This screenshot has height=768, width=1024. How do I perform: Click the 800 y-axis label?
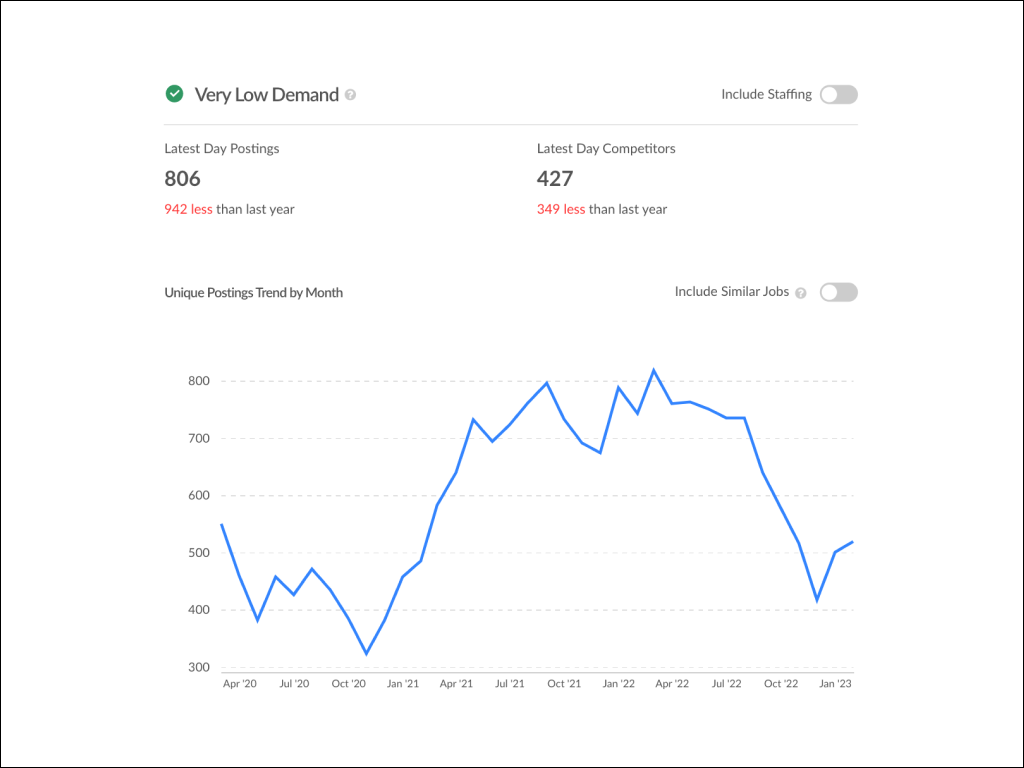click(x=199, y=381)
